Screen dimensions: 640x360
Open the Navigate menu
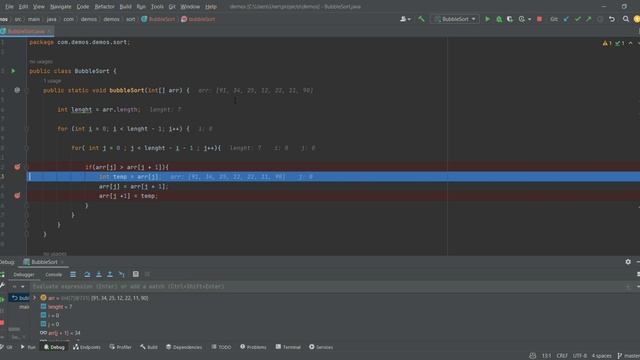click(x=60, y=7)
